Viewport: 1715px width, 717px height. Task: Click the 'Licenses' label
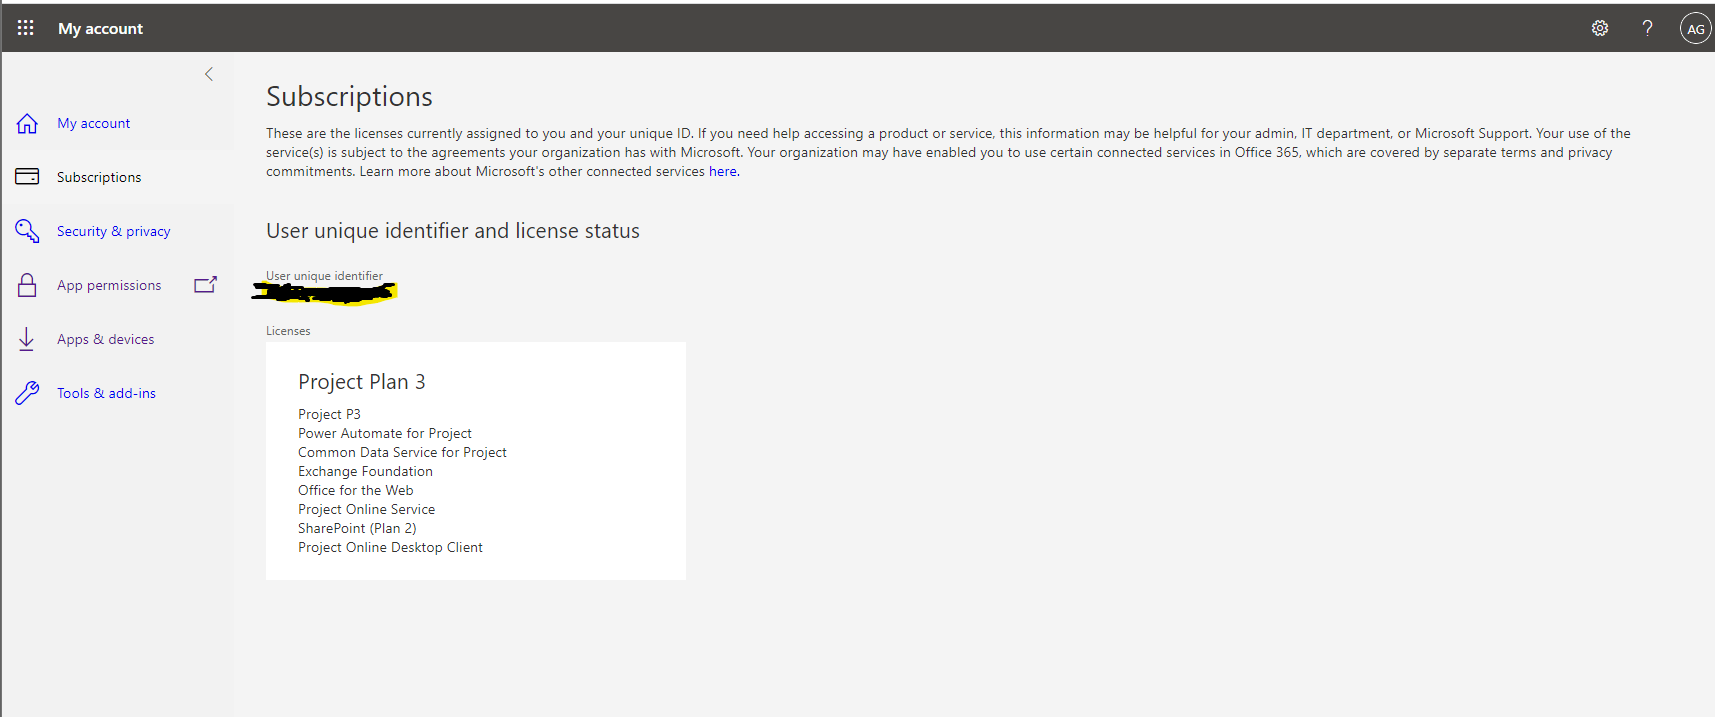[x=288, y=331]
